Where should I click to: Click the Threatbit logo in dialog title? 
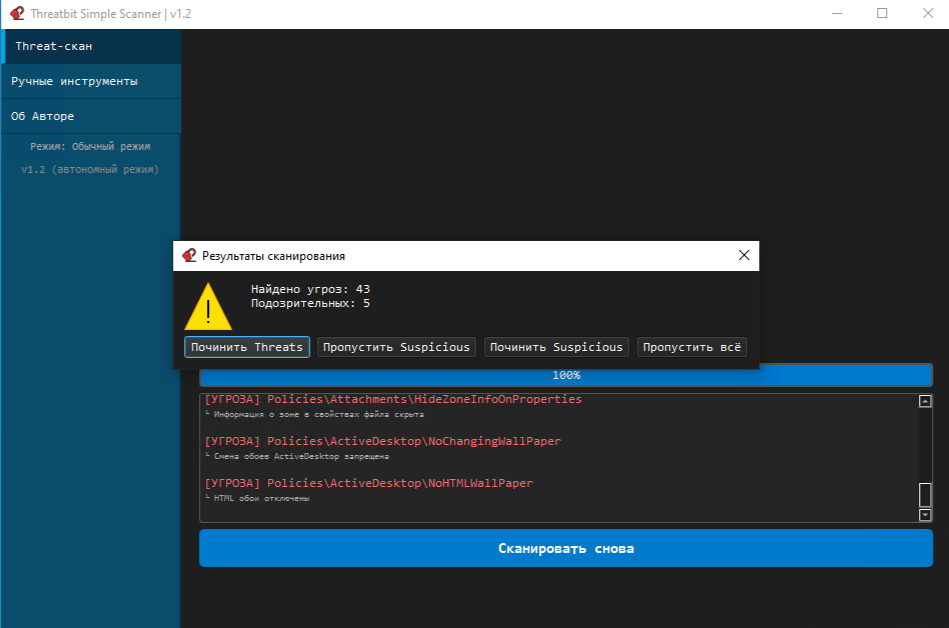tap(189, 255)
